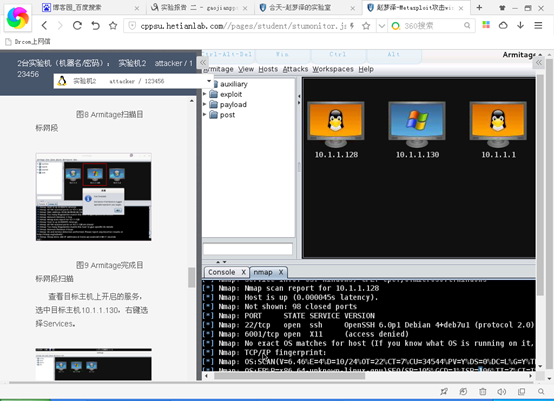554x401 pixels.
Task: Open the Armitage View menu
Action: (246, 69)
